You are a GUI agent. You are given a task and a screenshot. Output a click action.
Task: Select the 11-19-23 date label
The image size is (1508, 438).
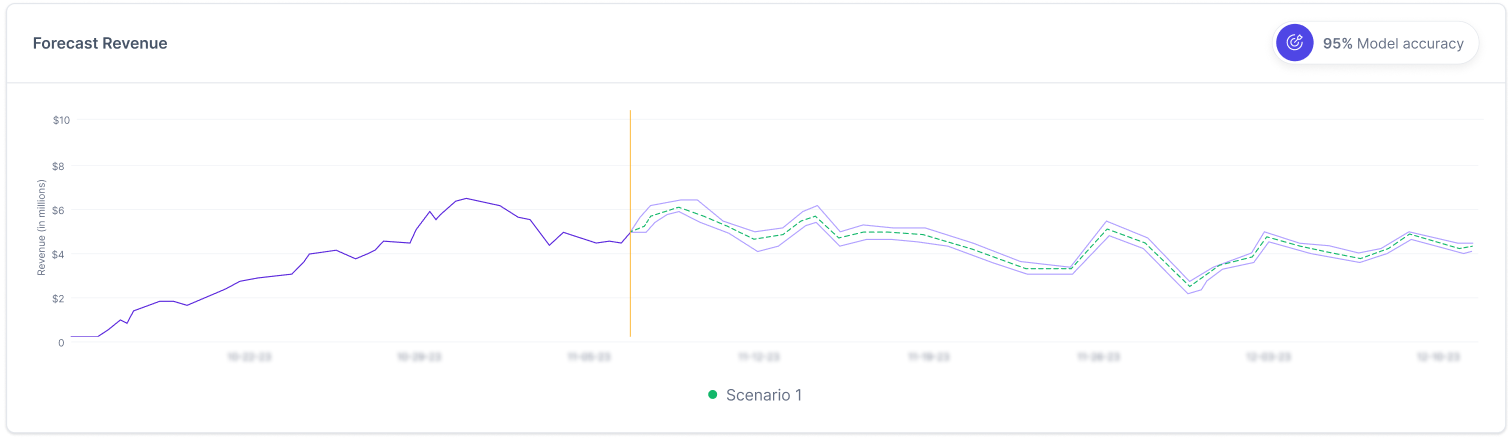pyautogui.click(x=929, y=356)
